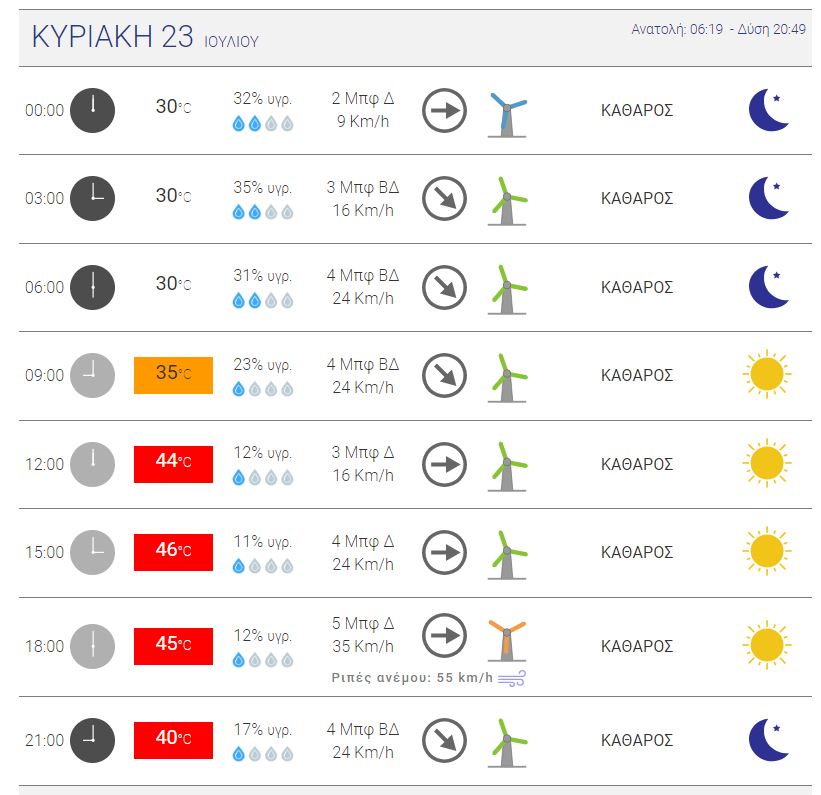Select the orange 35°C temperature box
Screen dimensions: 821x795
[x=173, y=375]
